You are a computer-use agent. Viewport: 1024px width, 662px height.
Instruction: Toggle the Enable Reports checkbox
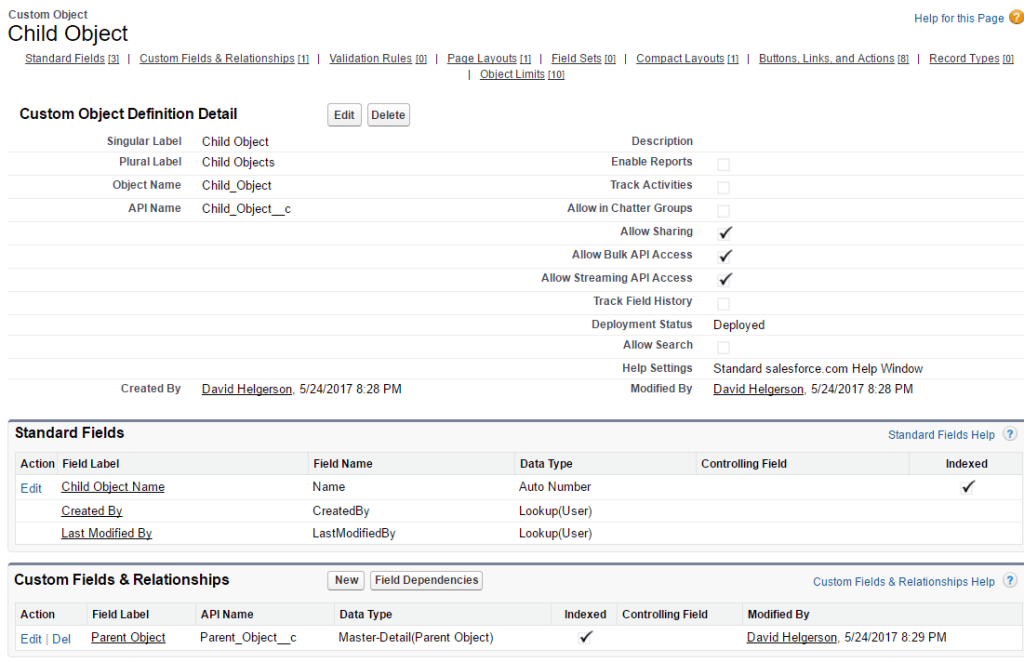tap(723, 164)
